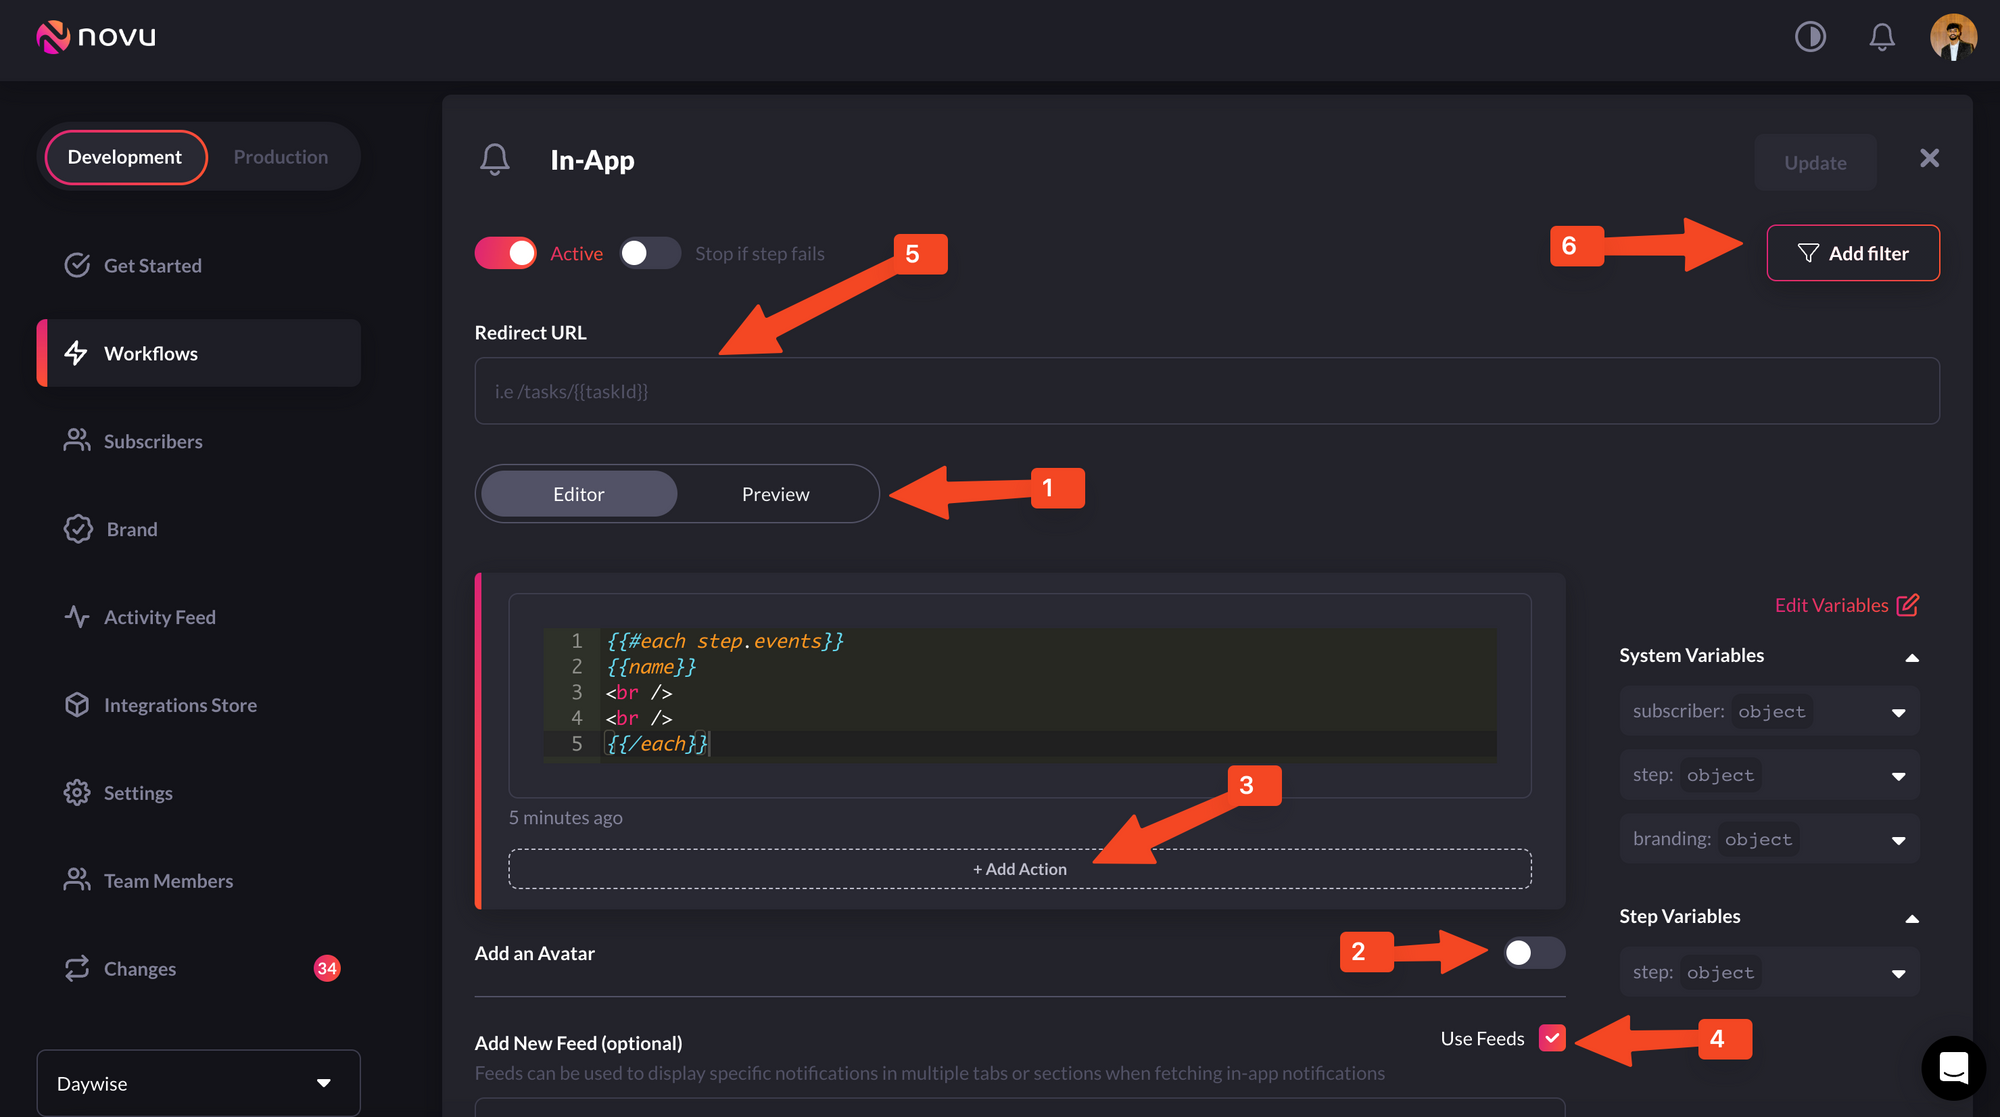The image size is (2000, 1117).
Task: Enable Stop if step fails toggle
Action: (649, 253)
